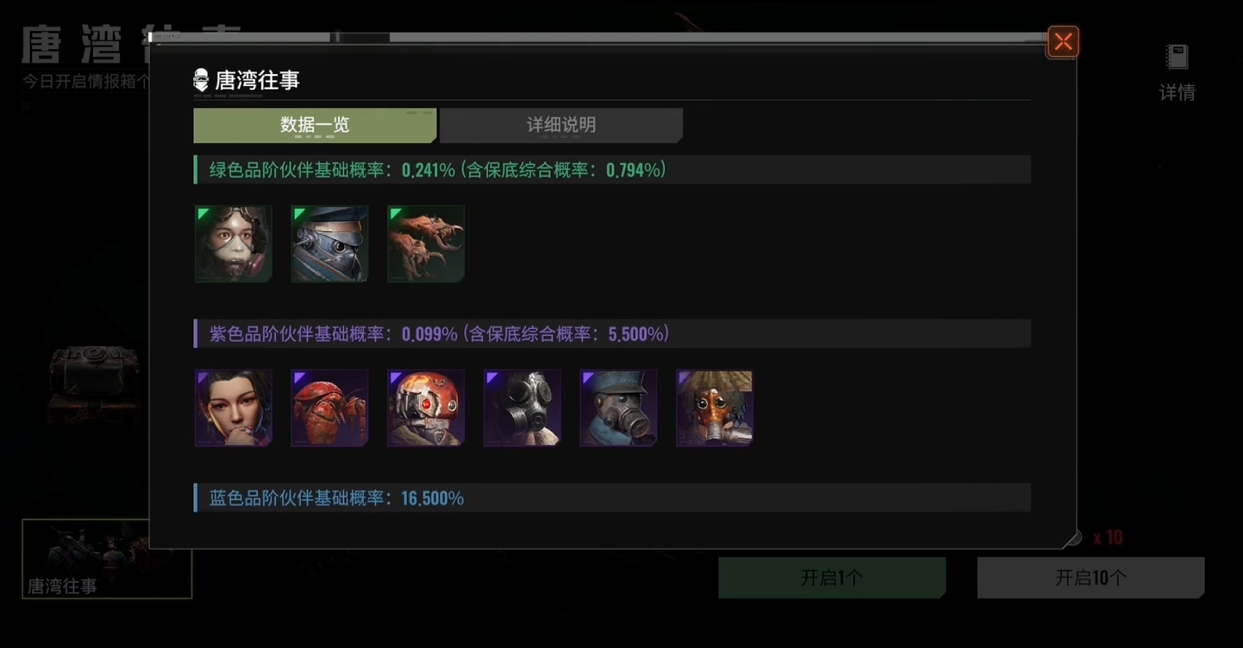This screenshot has height=648, width=1243.
Task: Click the purple-tier probability header bar
Action: [x=612, y=334]
